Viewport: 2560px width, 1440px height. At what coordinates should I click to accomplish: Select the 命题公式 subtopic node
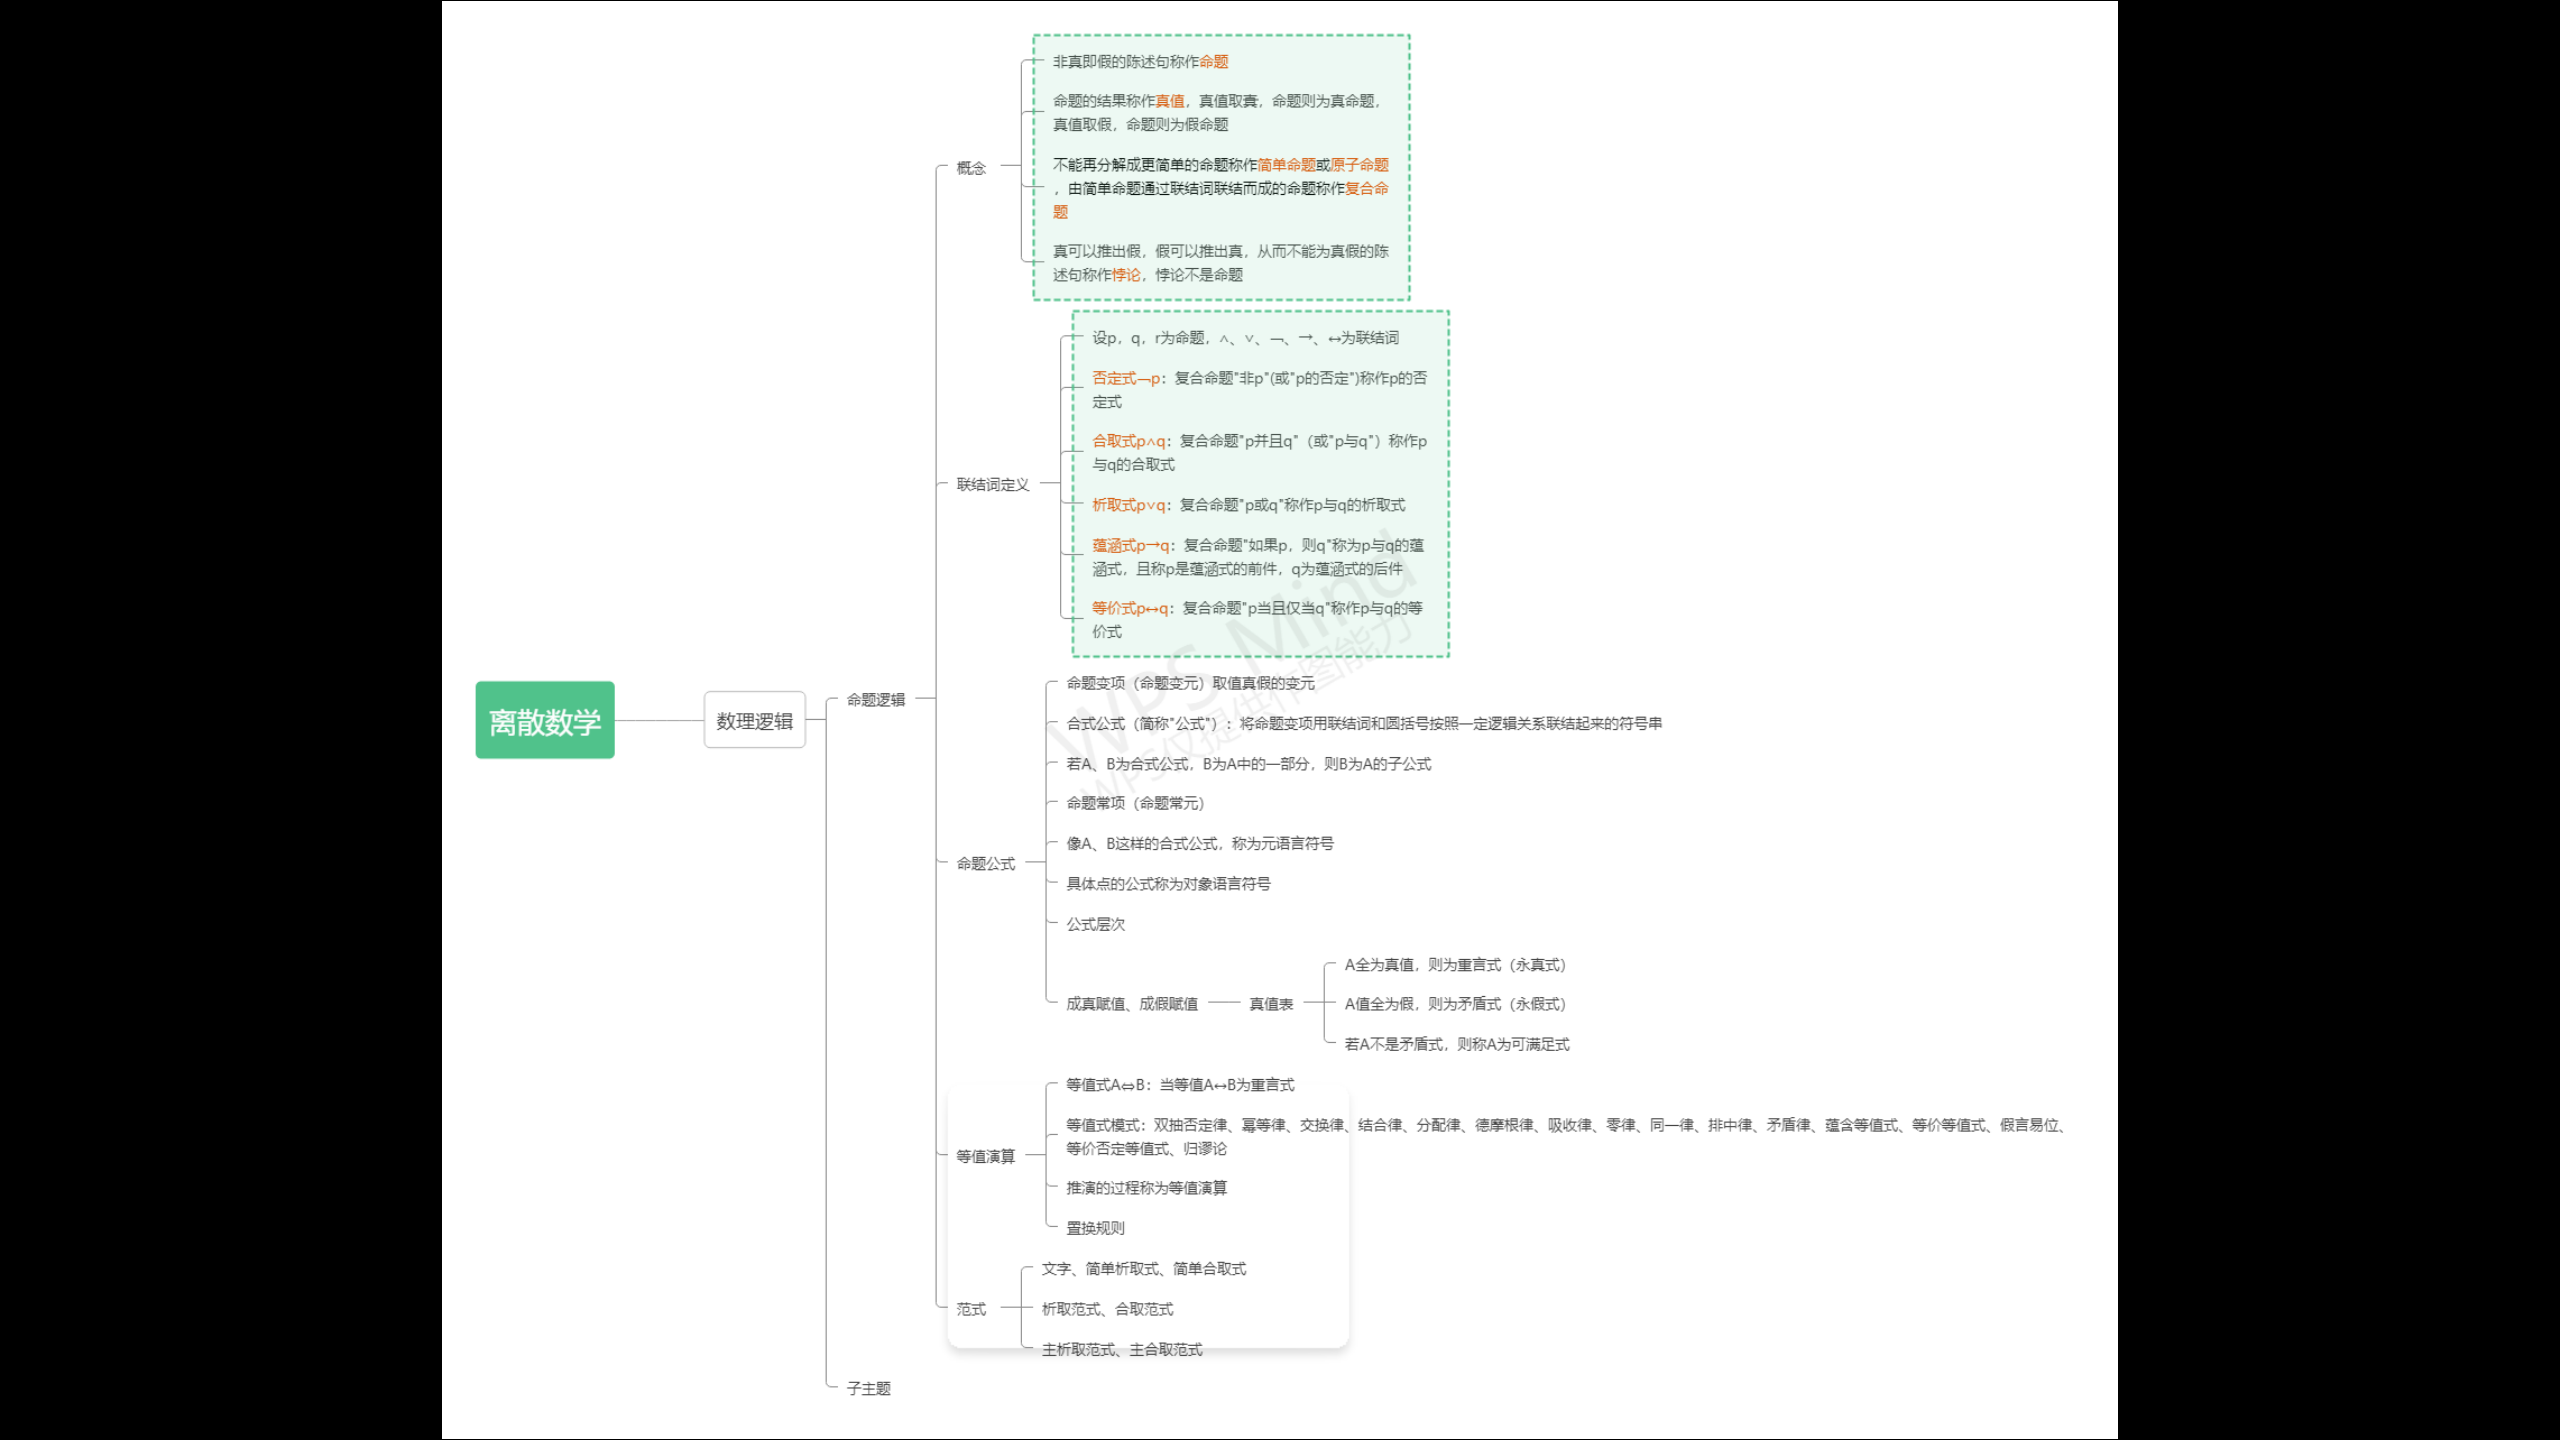point(985,864)
